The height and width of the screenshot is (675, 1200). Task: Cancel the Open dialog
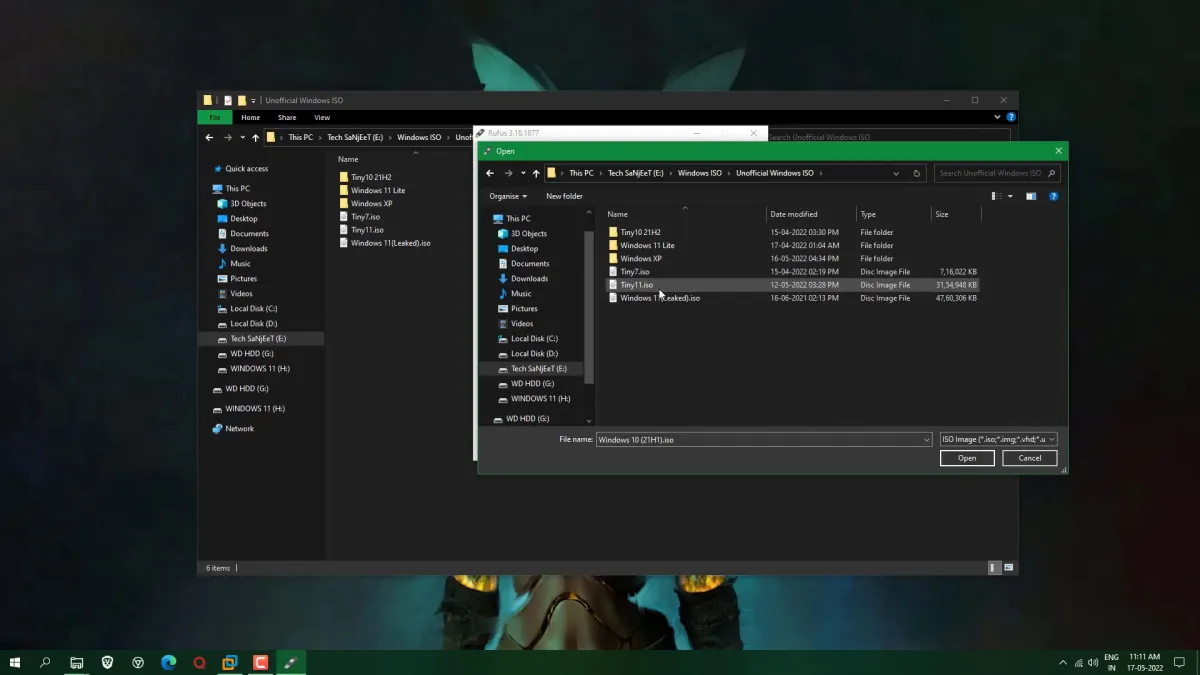point(1030,458)
